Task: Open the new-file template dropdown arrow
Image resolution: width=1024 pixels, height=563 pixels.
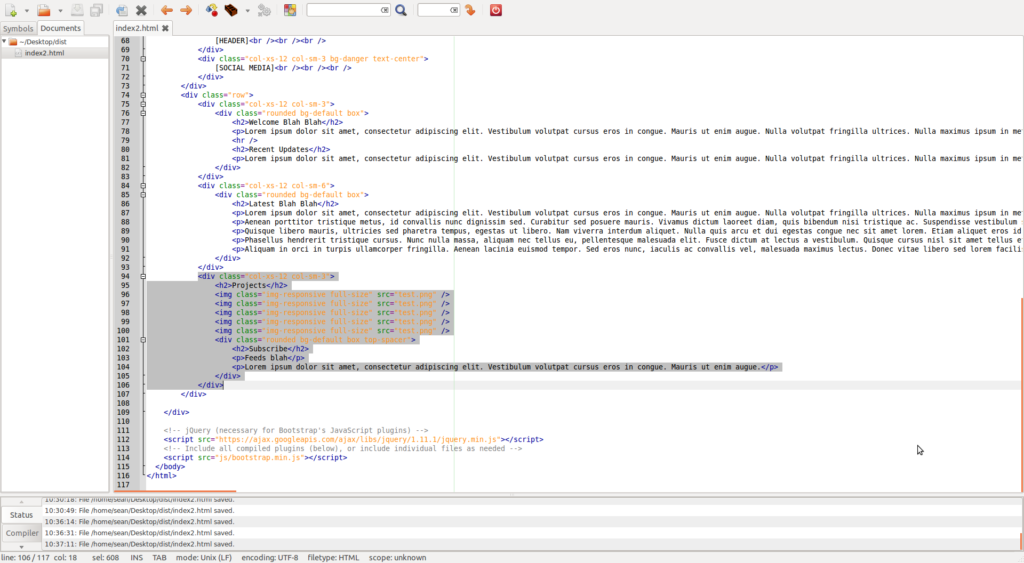Action: 27,10
